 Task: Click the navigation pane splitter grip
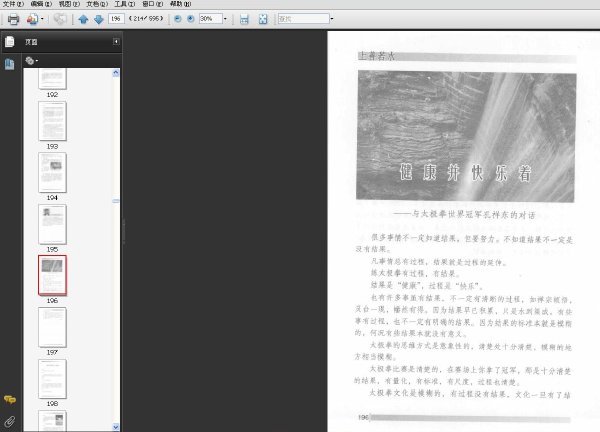click(x=124, y=231)
